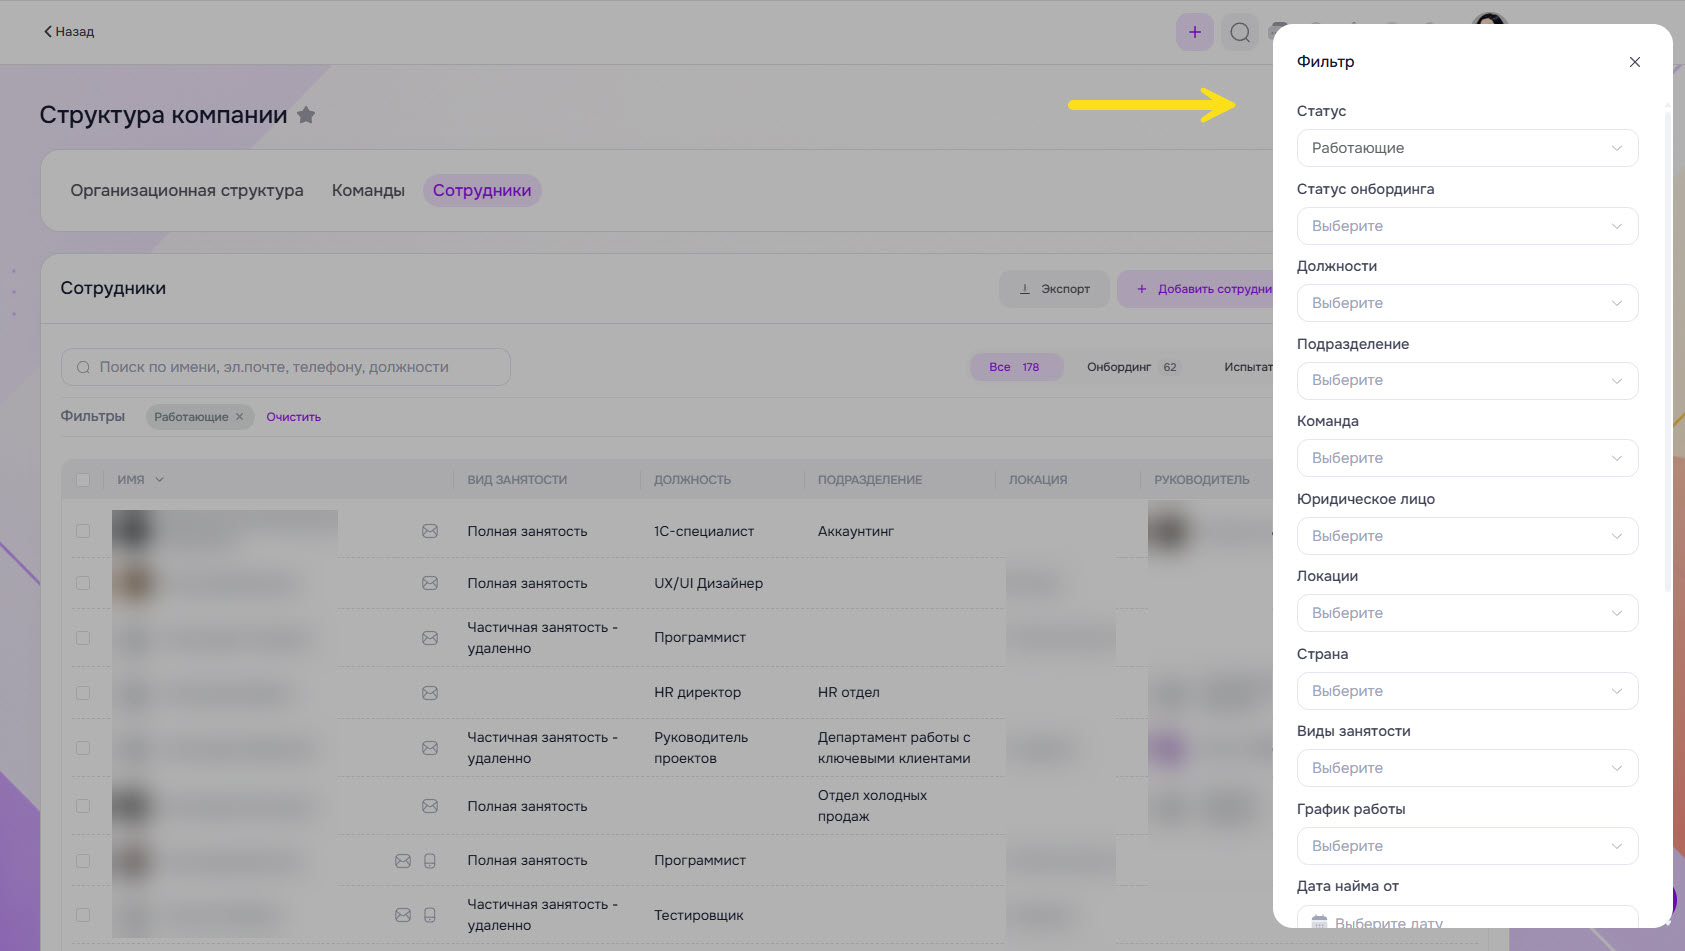Select the Все 178 filter tab
Screen dimensions: 1685x951
(1015, 367)
